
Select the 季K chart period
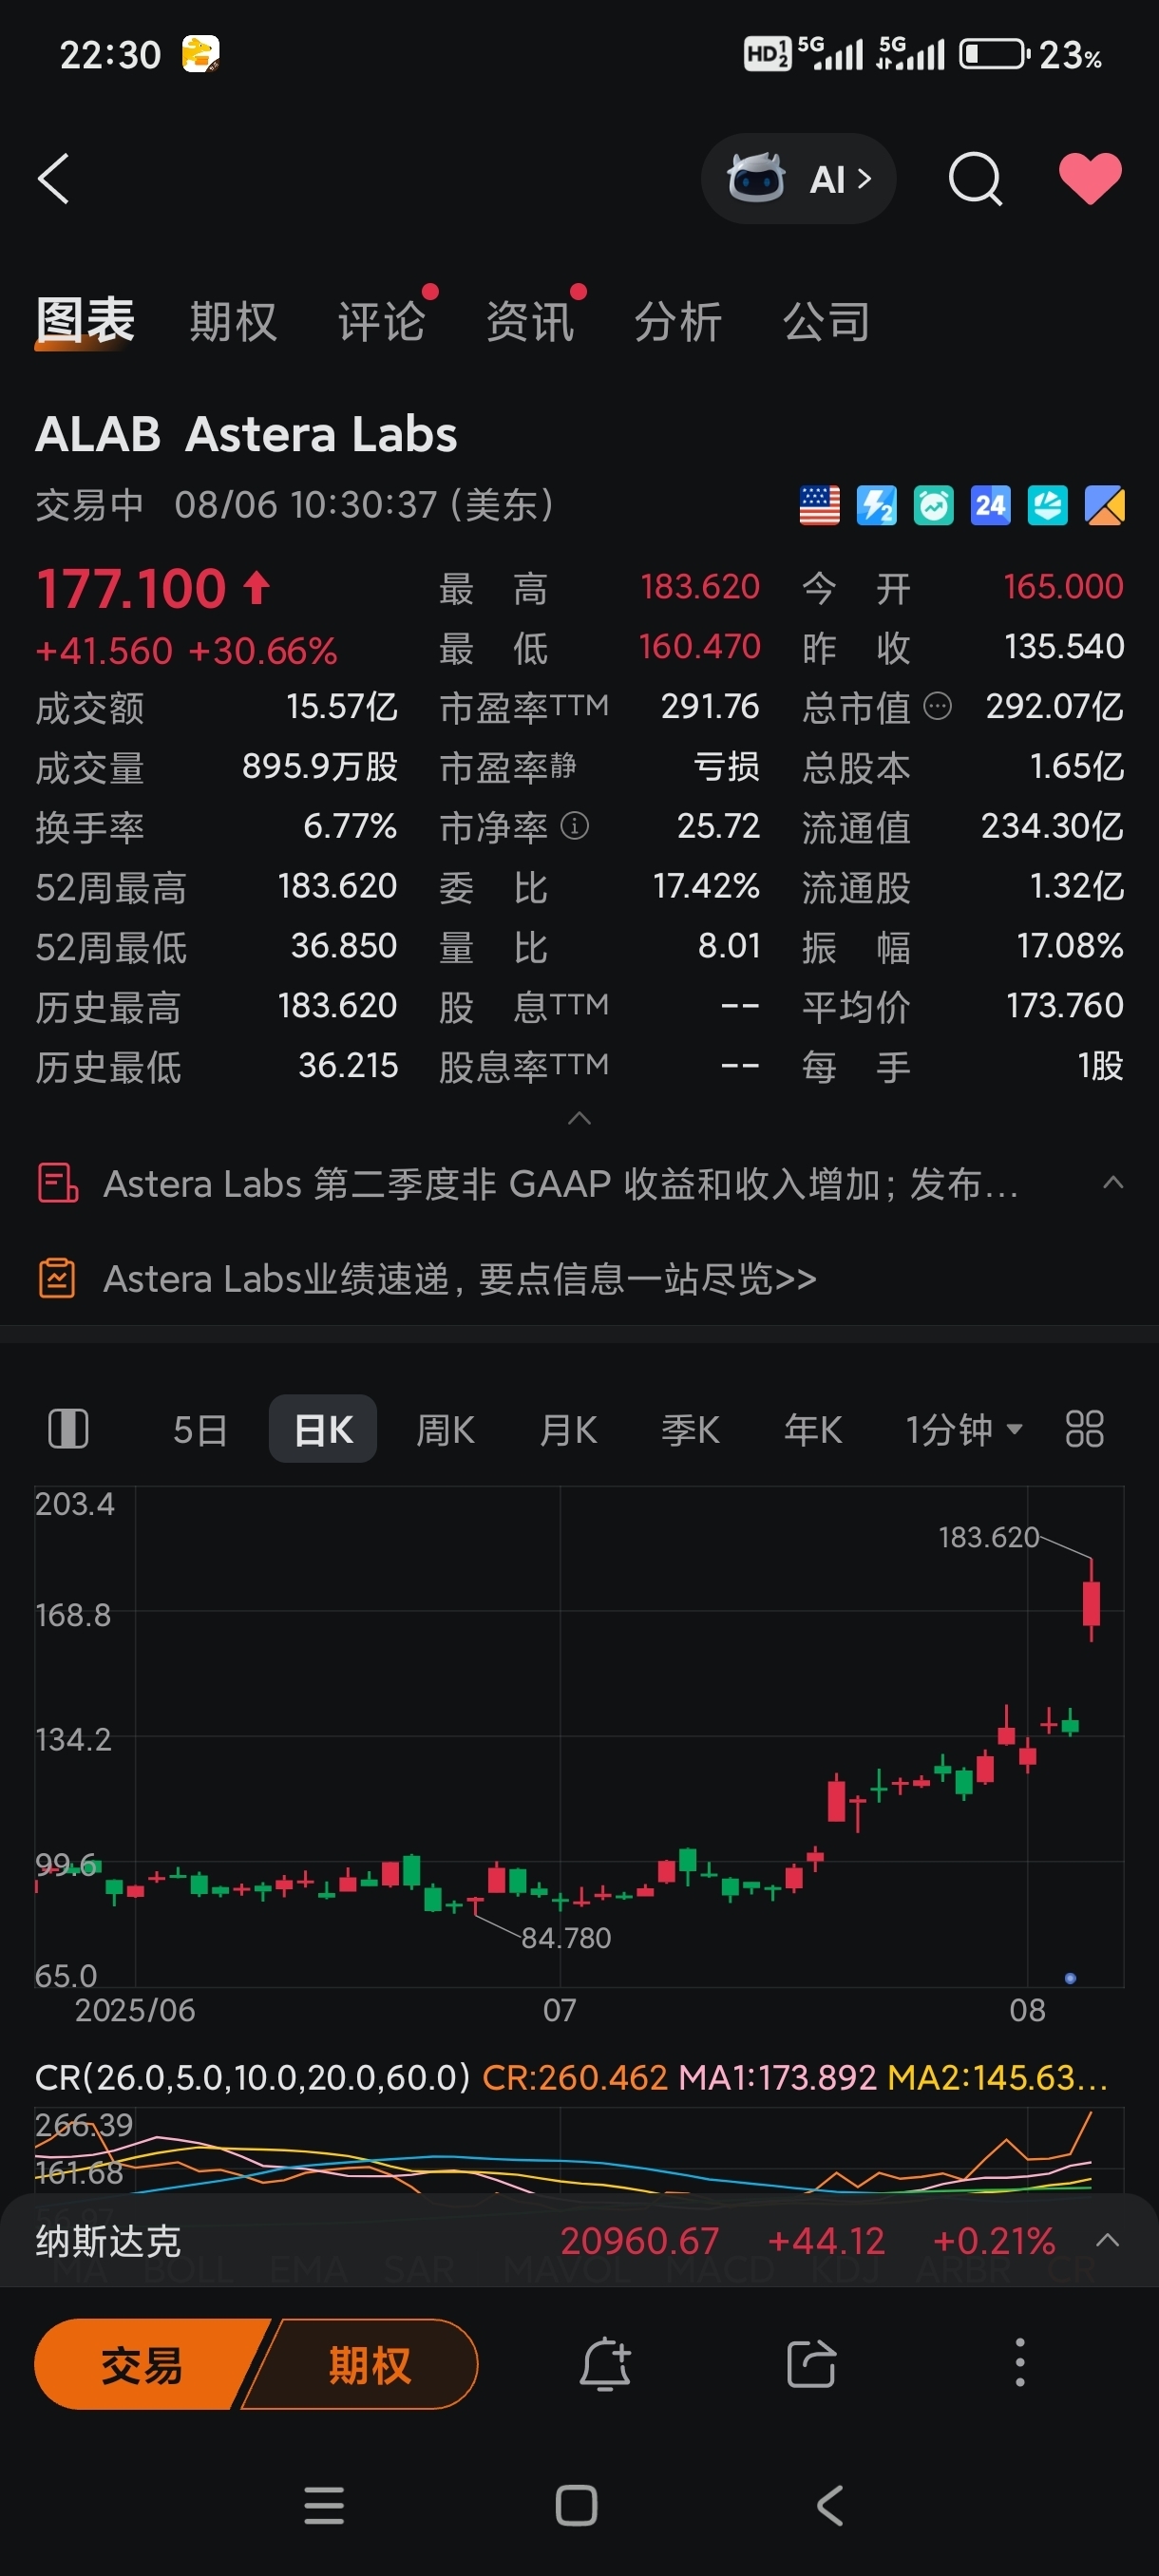click(x=690, y=1430)
